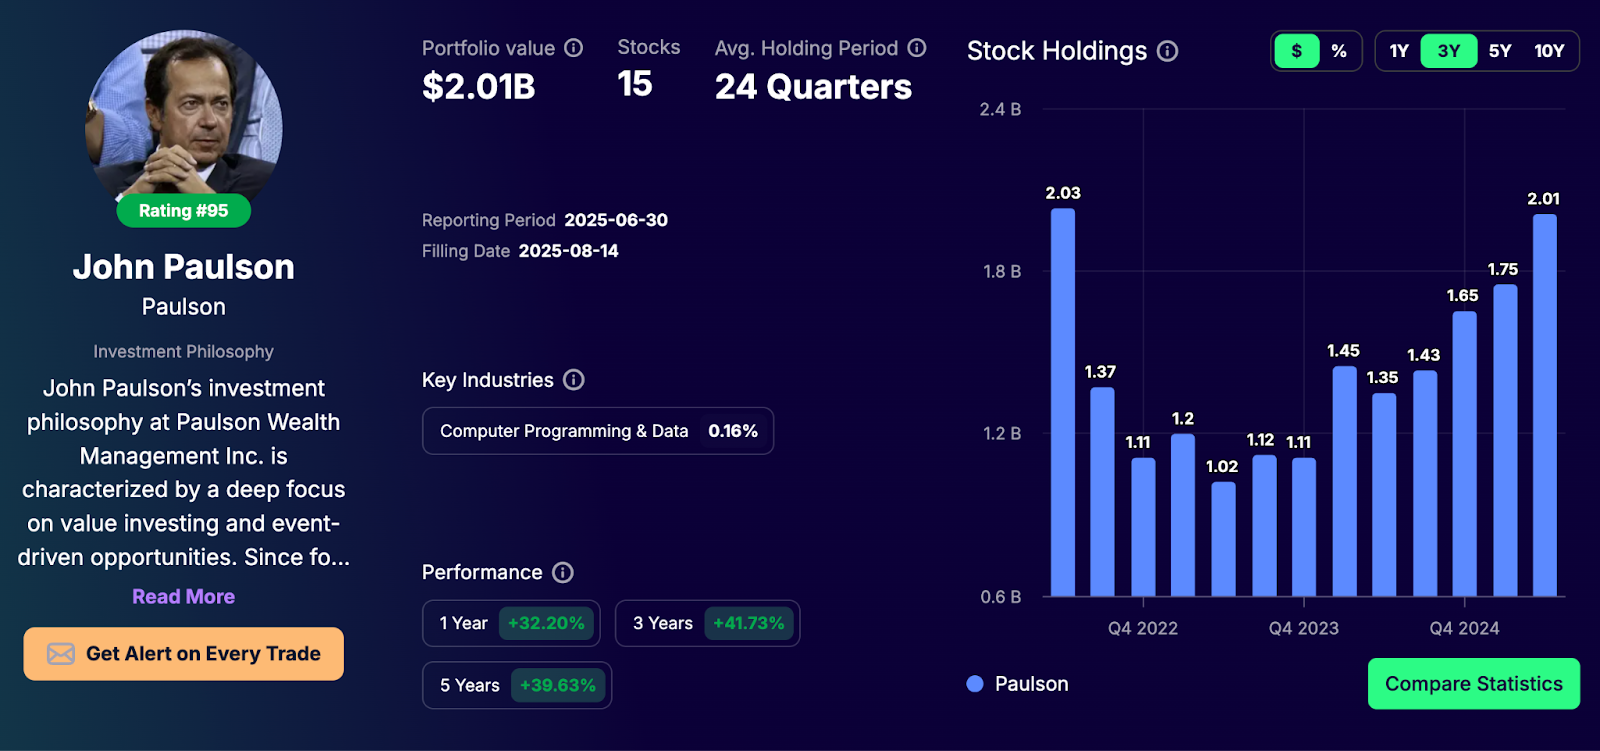This screenshot has width=1600, height=751.
Task: Click the reporting period date 2025-06-30
Action: (x=616, y=220)
